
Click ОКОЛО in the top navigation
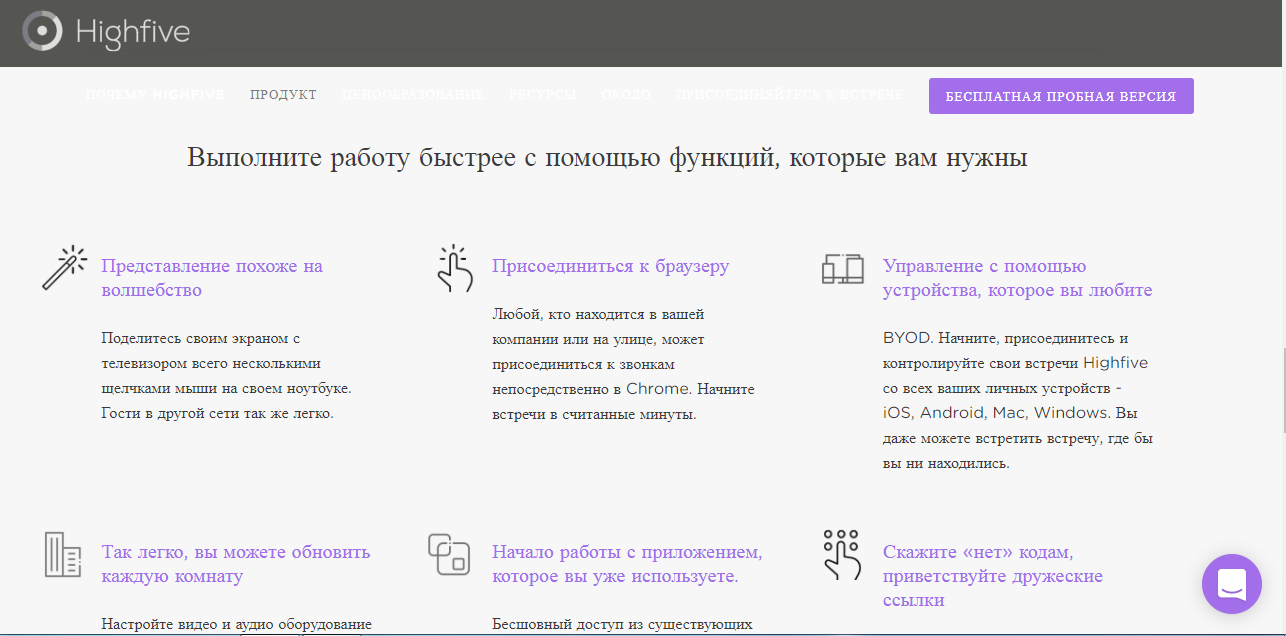[626, 94]
